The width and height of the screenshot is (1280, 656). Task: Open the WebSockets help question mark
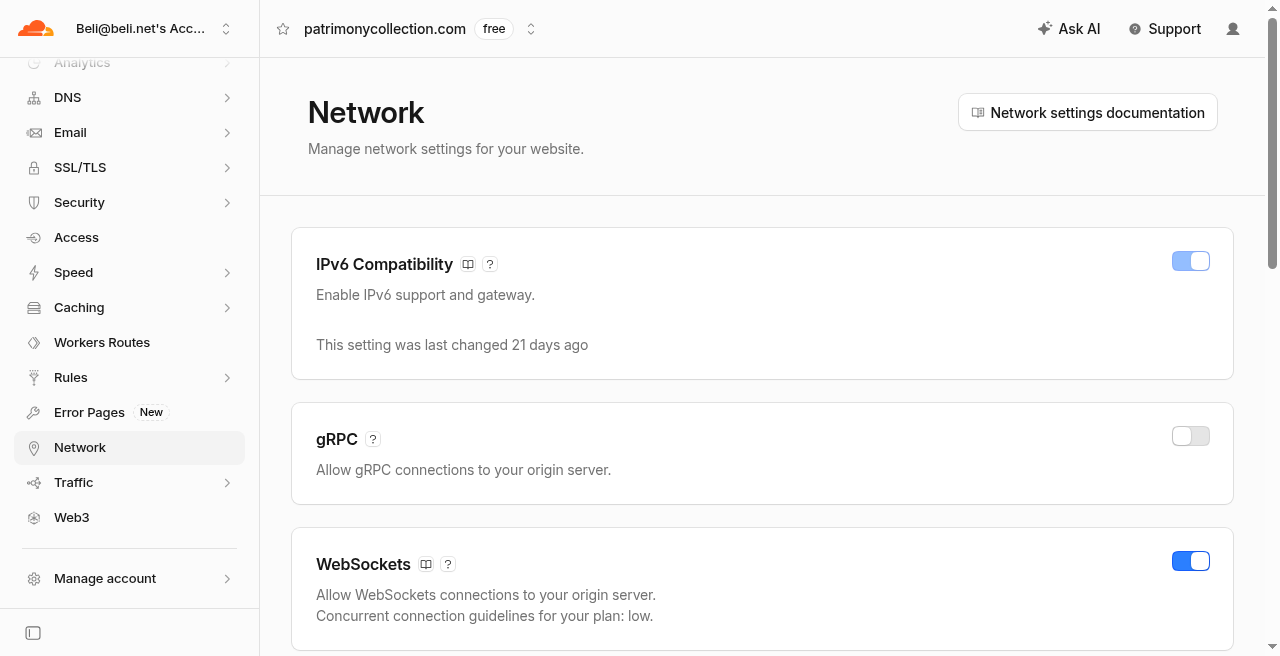448,564
